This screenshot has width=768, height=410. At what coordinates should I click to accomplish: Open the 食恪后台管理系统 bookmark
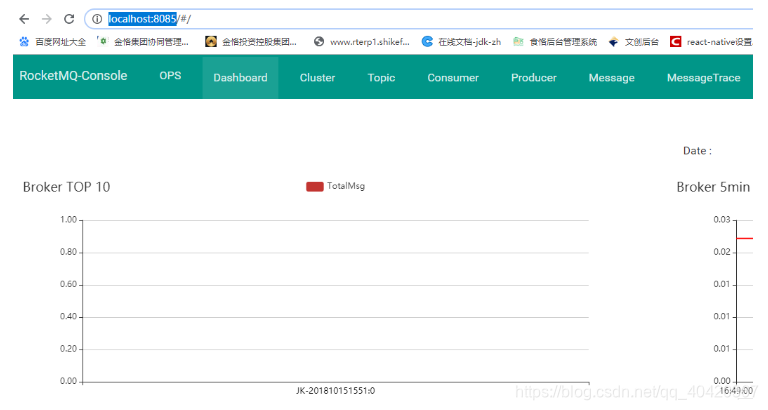click(x=555, y=42)
